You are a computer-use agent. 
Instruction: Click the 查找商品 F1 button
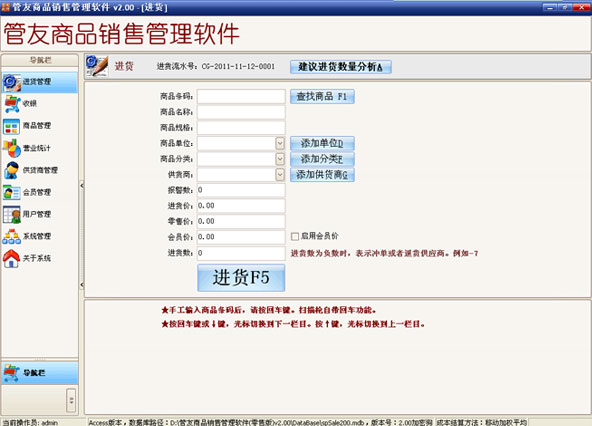pos(322,97)
